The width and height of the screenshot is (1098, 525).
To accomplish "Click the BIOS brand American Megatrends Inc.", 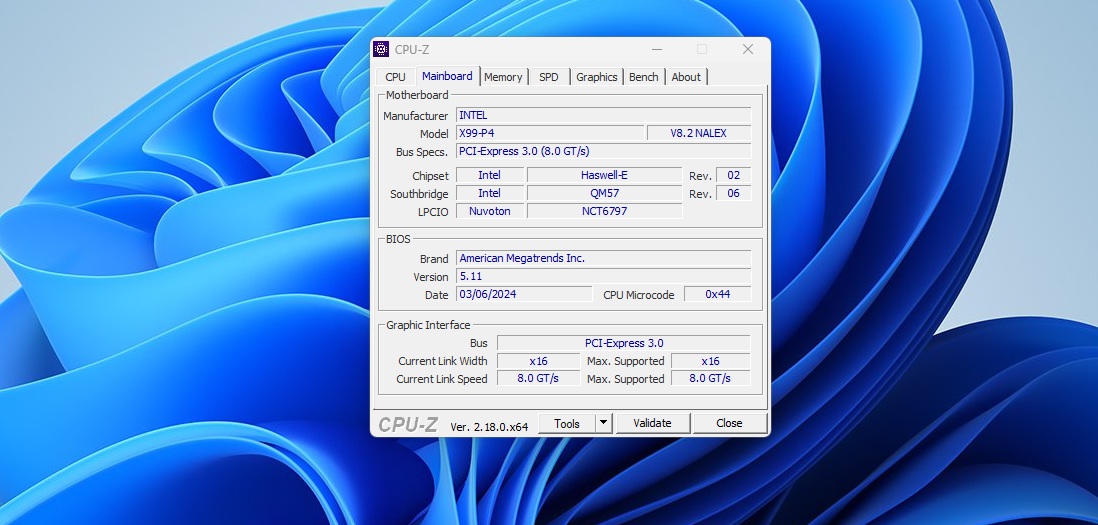I will pos(604,258).
